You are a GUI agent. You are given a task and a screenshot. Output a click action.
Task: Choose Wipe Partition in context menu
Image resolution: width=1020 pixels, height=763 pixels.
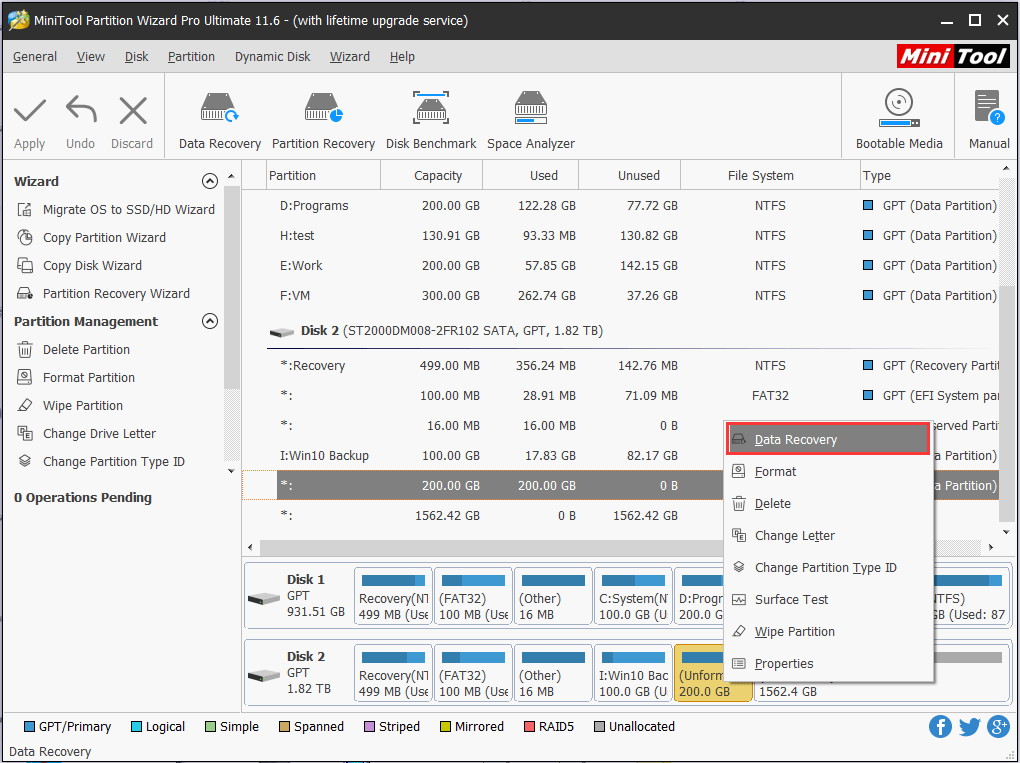[828, 631]
